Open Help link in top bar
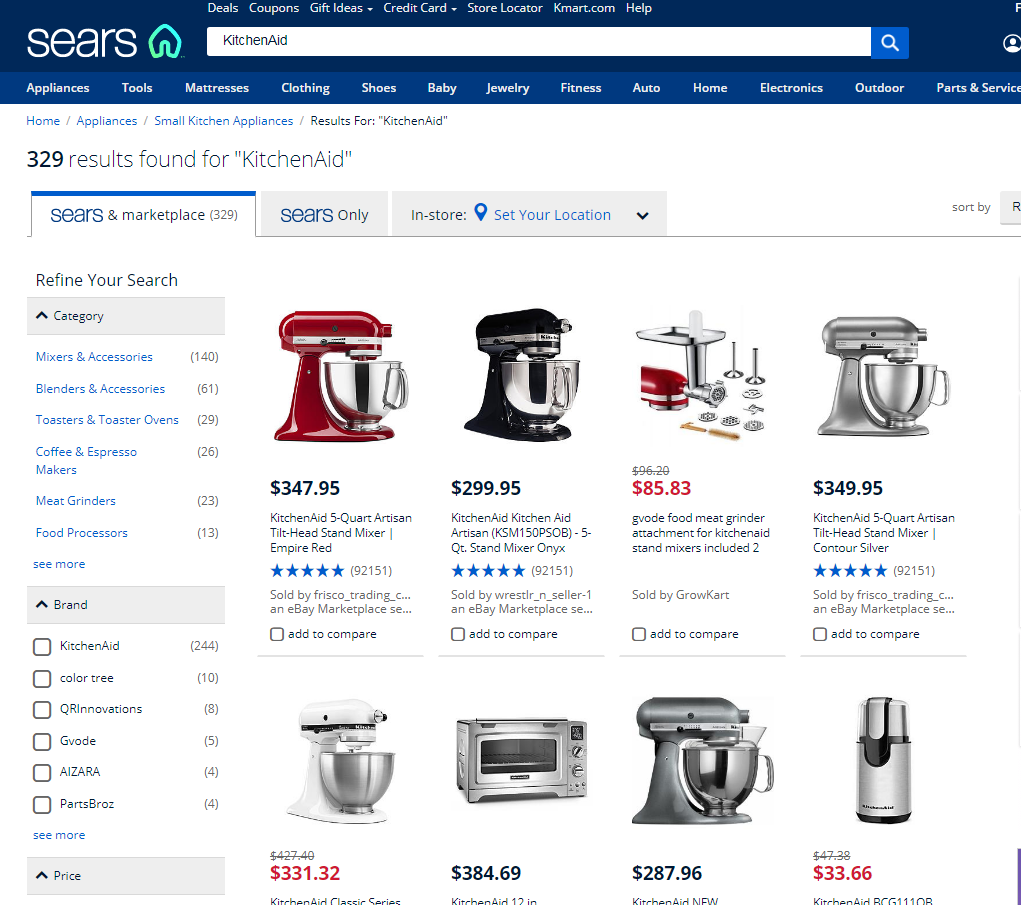Viewport: 1021px width, 905px height. pyautogui.click(x=639, y=8)
